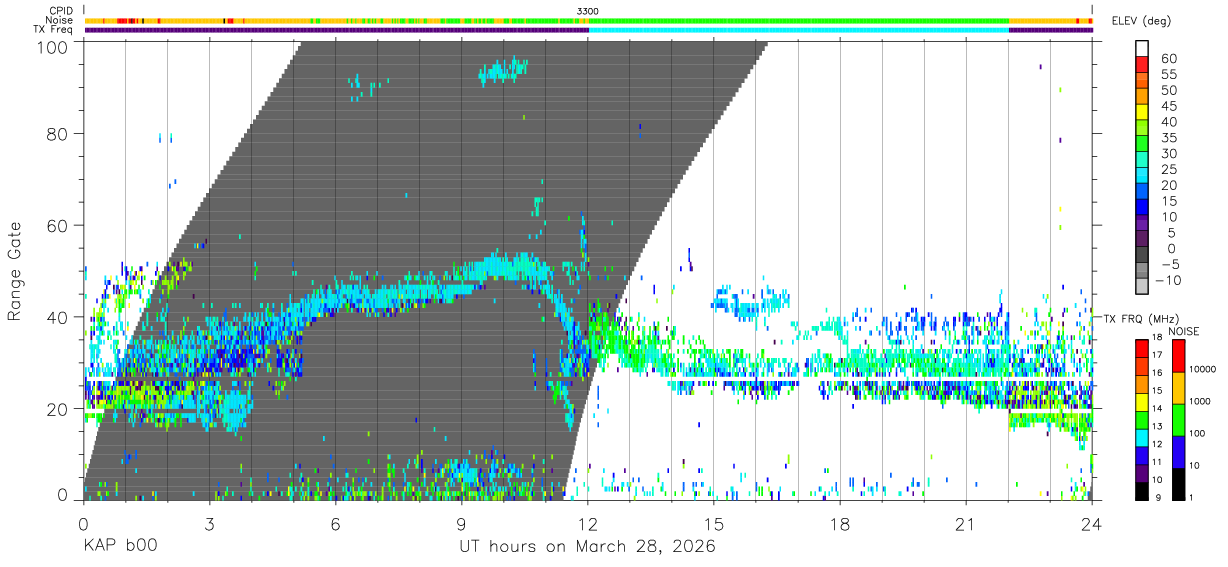Click the 55 label on ELEV colorbar
1228x567 pixels.
(1169, 74)
